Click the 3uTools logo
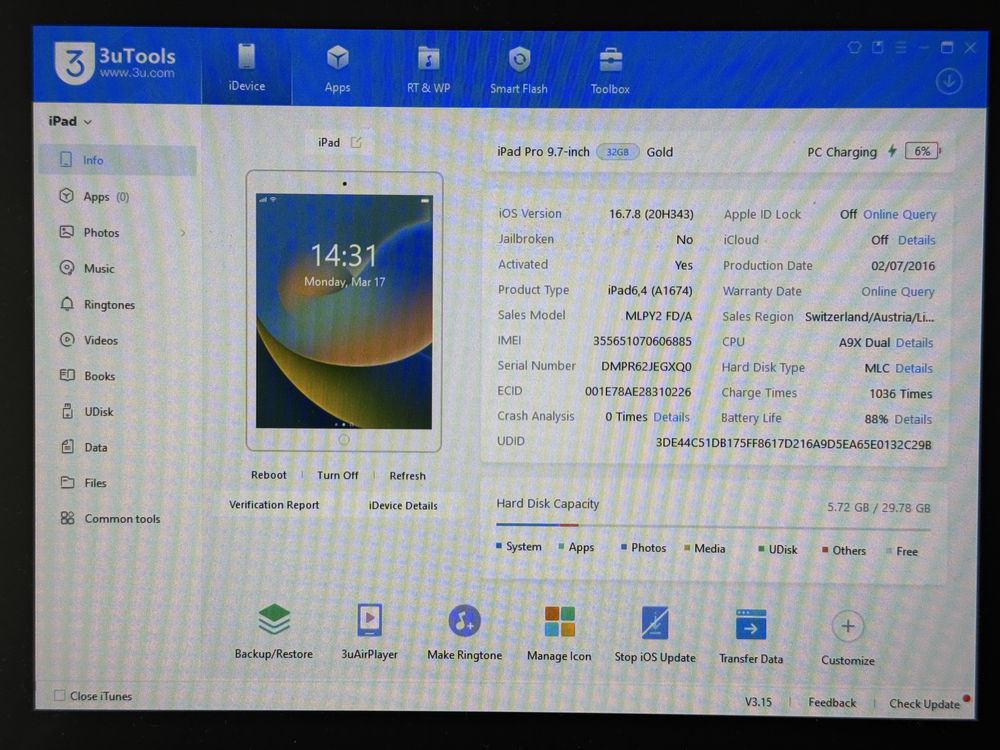The width and height of the screenshot is (1000, 750). point(115,62)
